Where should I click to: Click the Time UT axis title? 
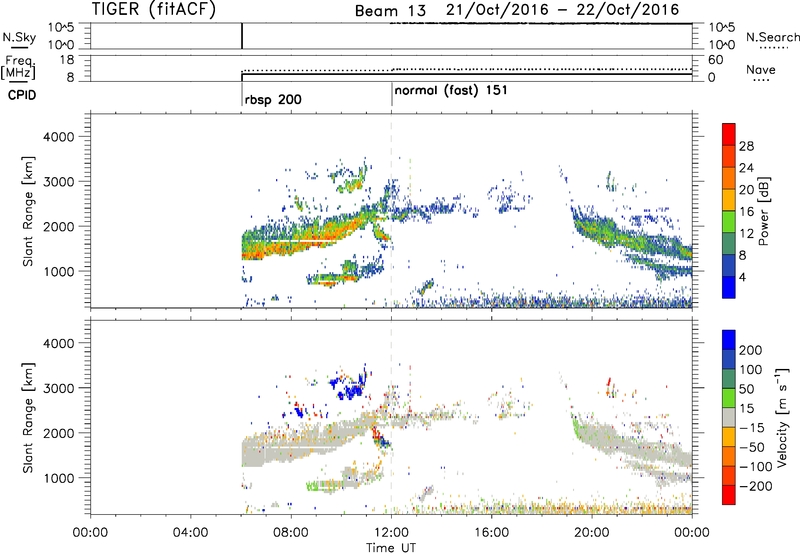pos(391,548)
